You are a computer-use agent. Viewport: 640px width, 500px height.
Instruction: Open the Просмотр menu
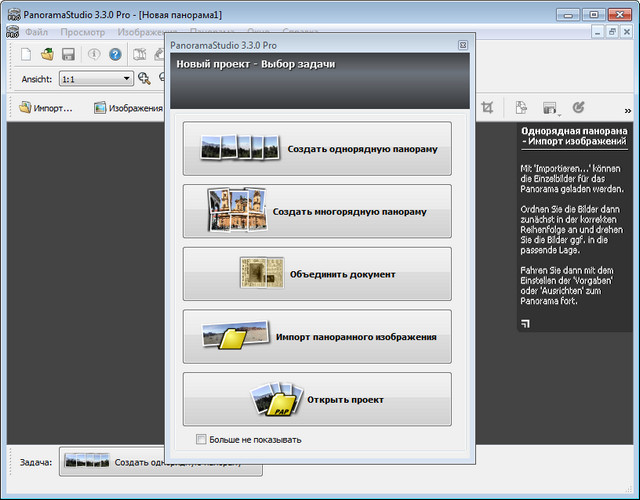point(82,32)
